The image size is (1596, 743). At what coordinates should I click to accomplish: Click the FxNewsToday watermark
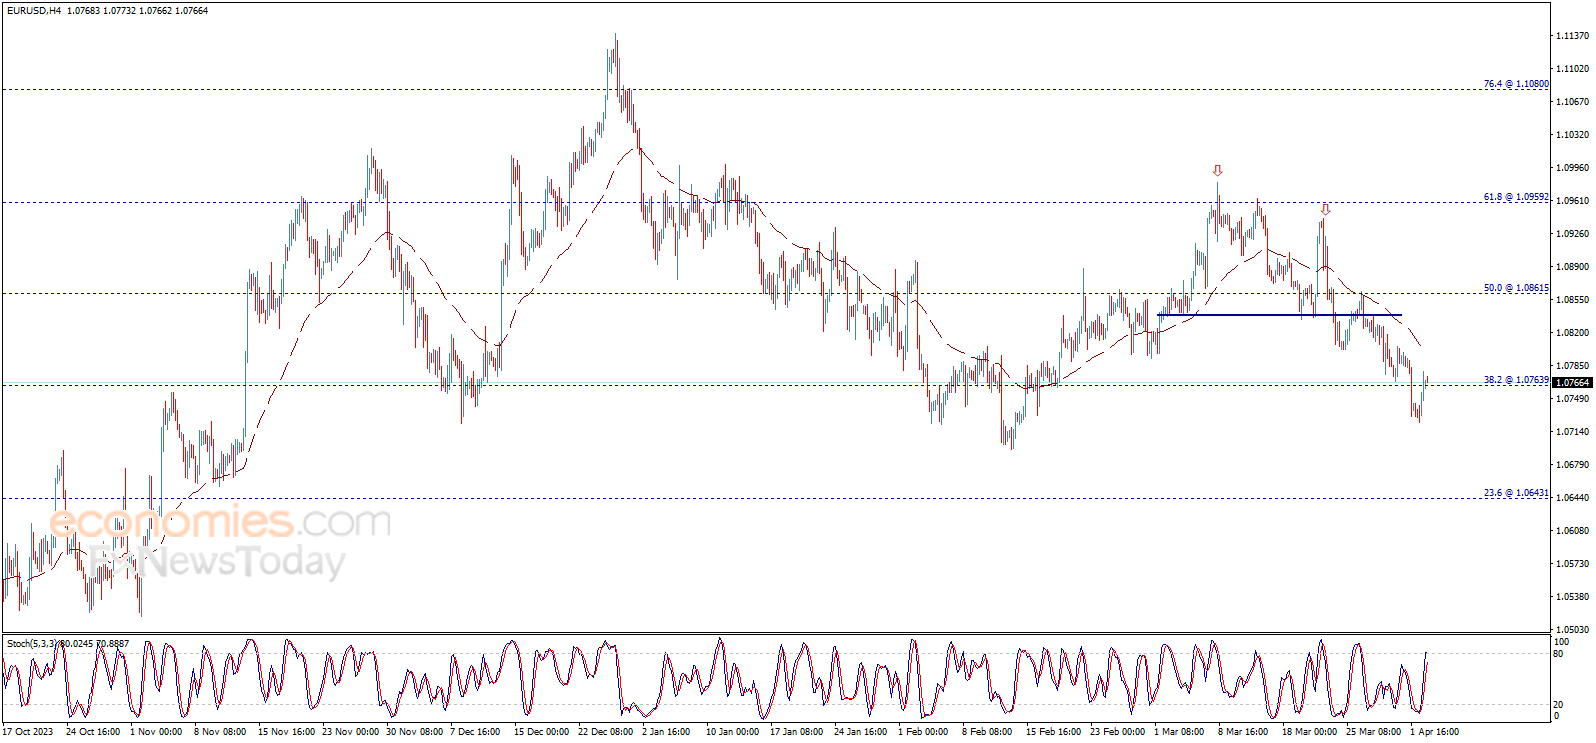pyautogui.click(x=215, y=562)
